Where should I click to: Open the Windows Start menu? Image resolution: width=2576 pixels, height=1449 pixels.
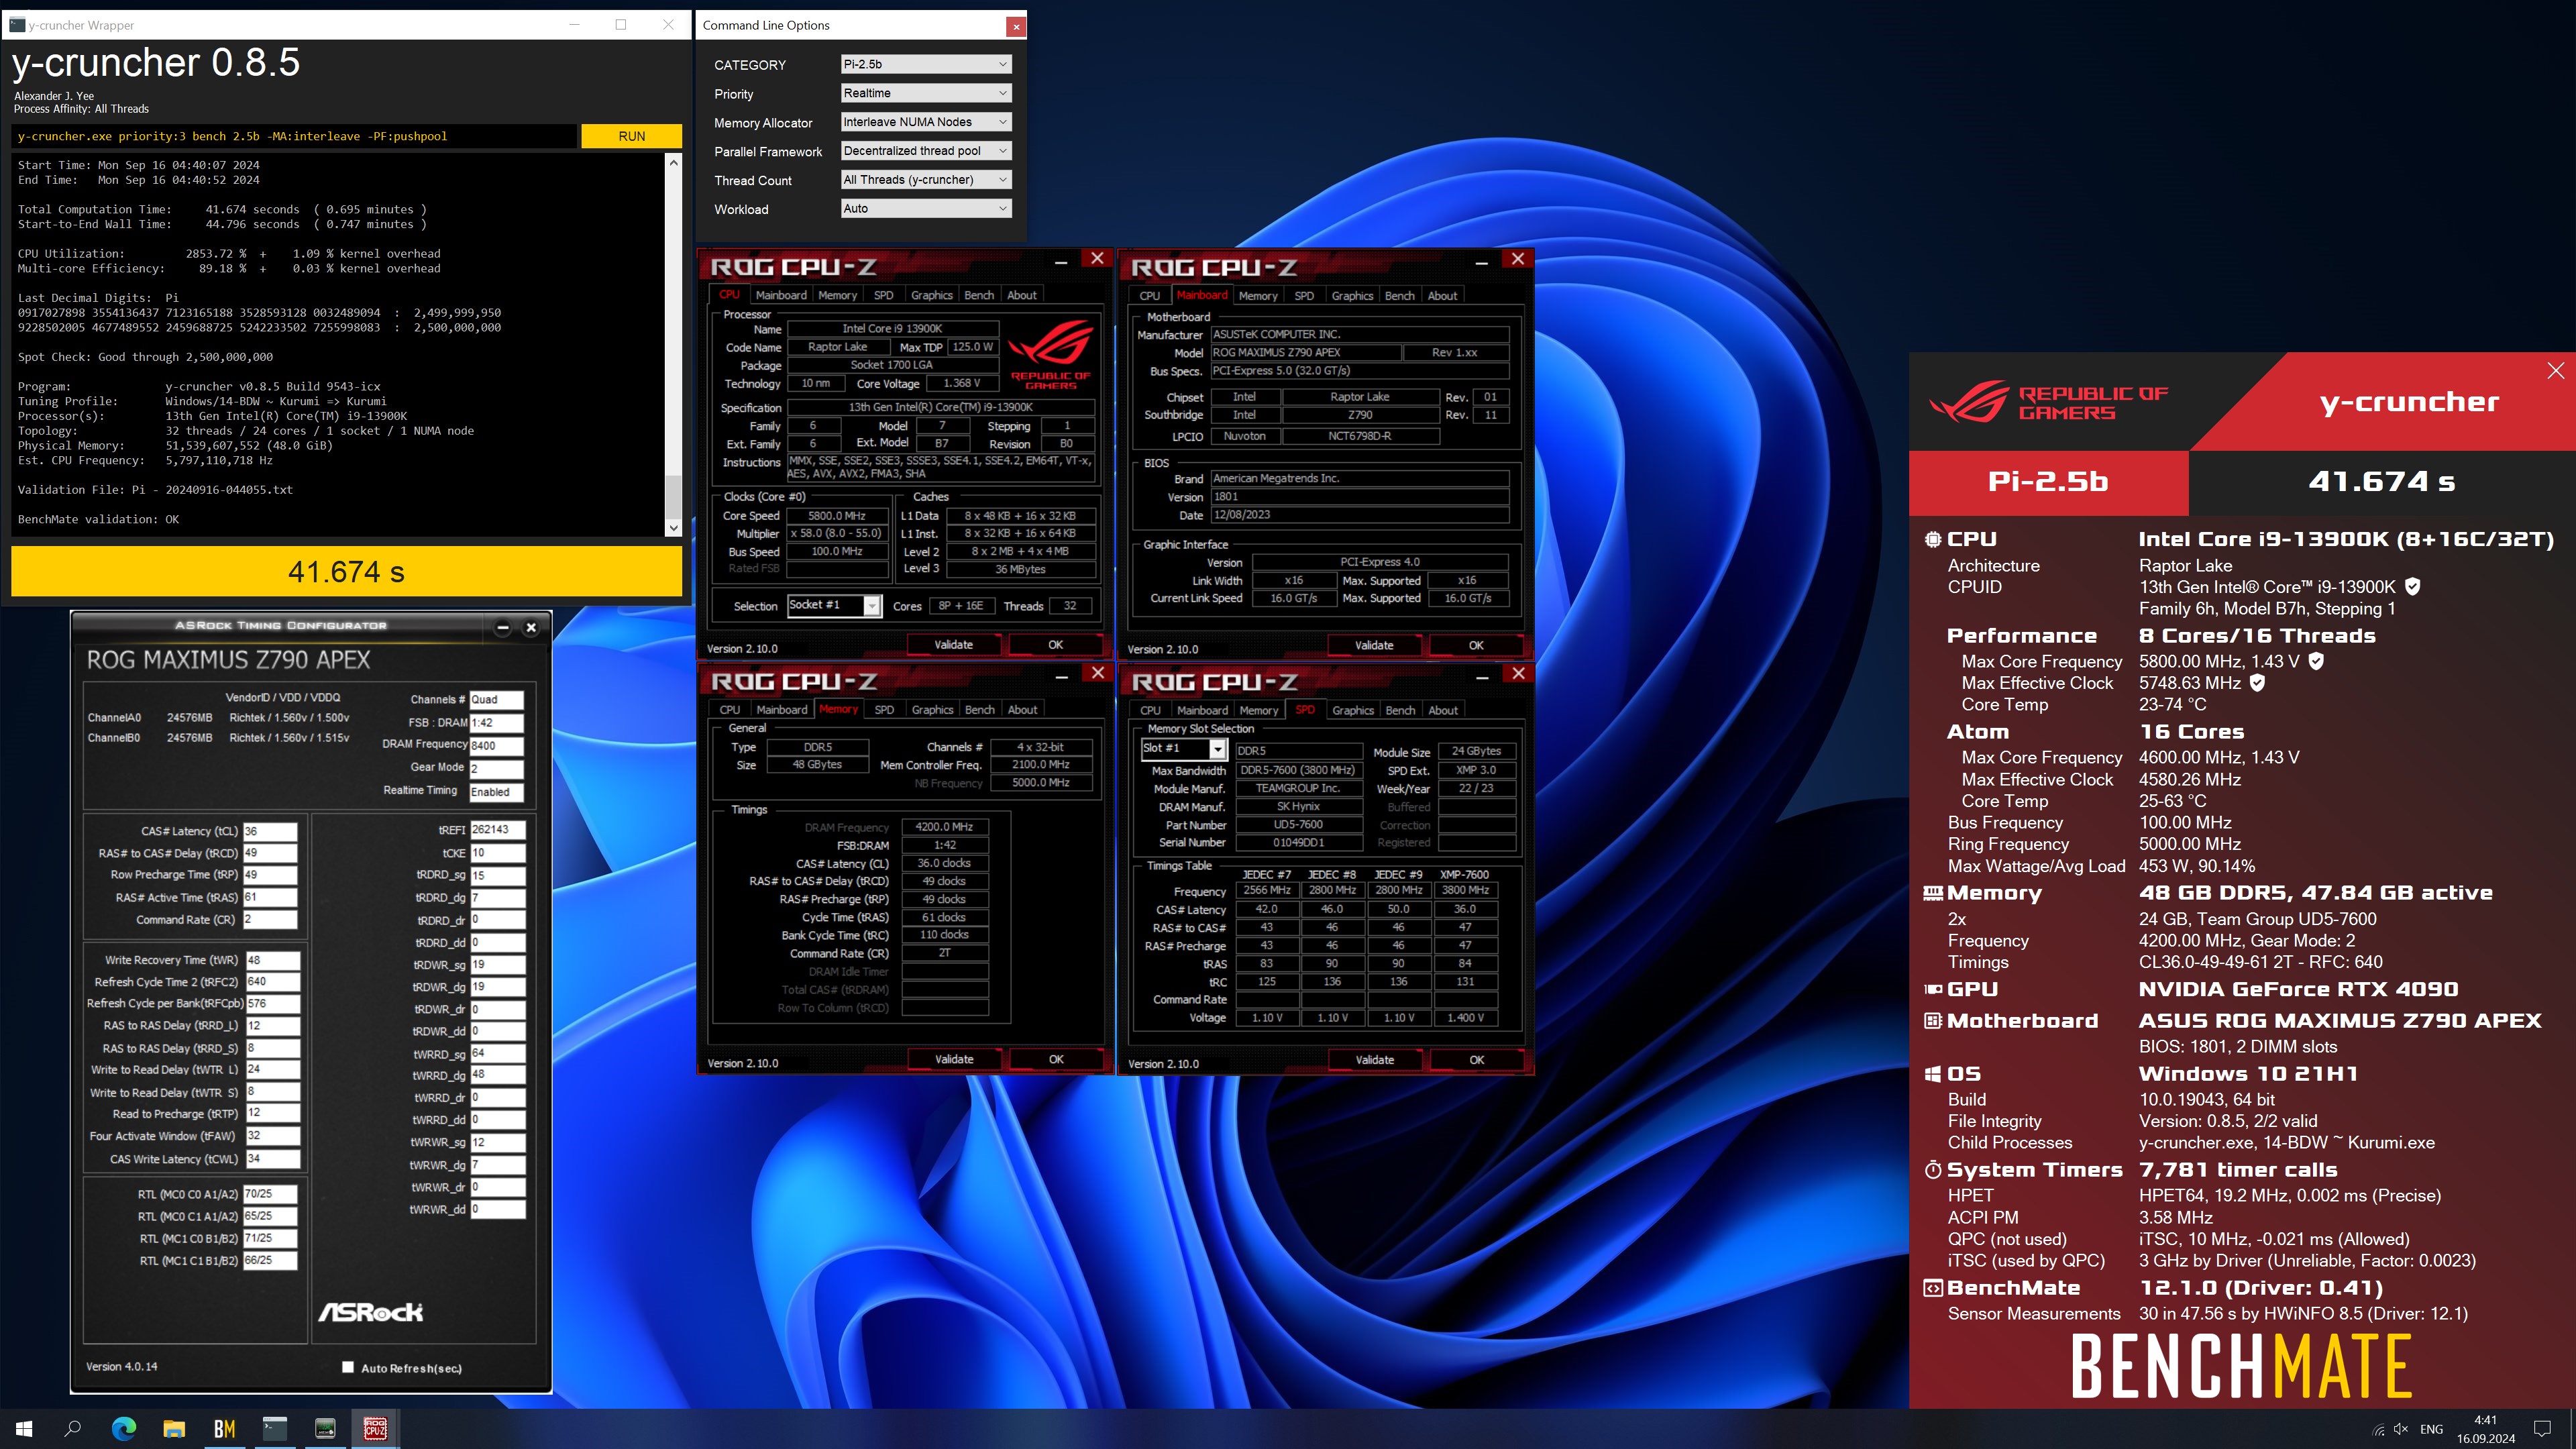pos(24,1429)
